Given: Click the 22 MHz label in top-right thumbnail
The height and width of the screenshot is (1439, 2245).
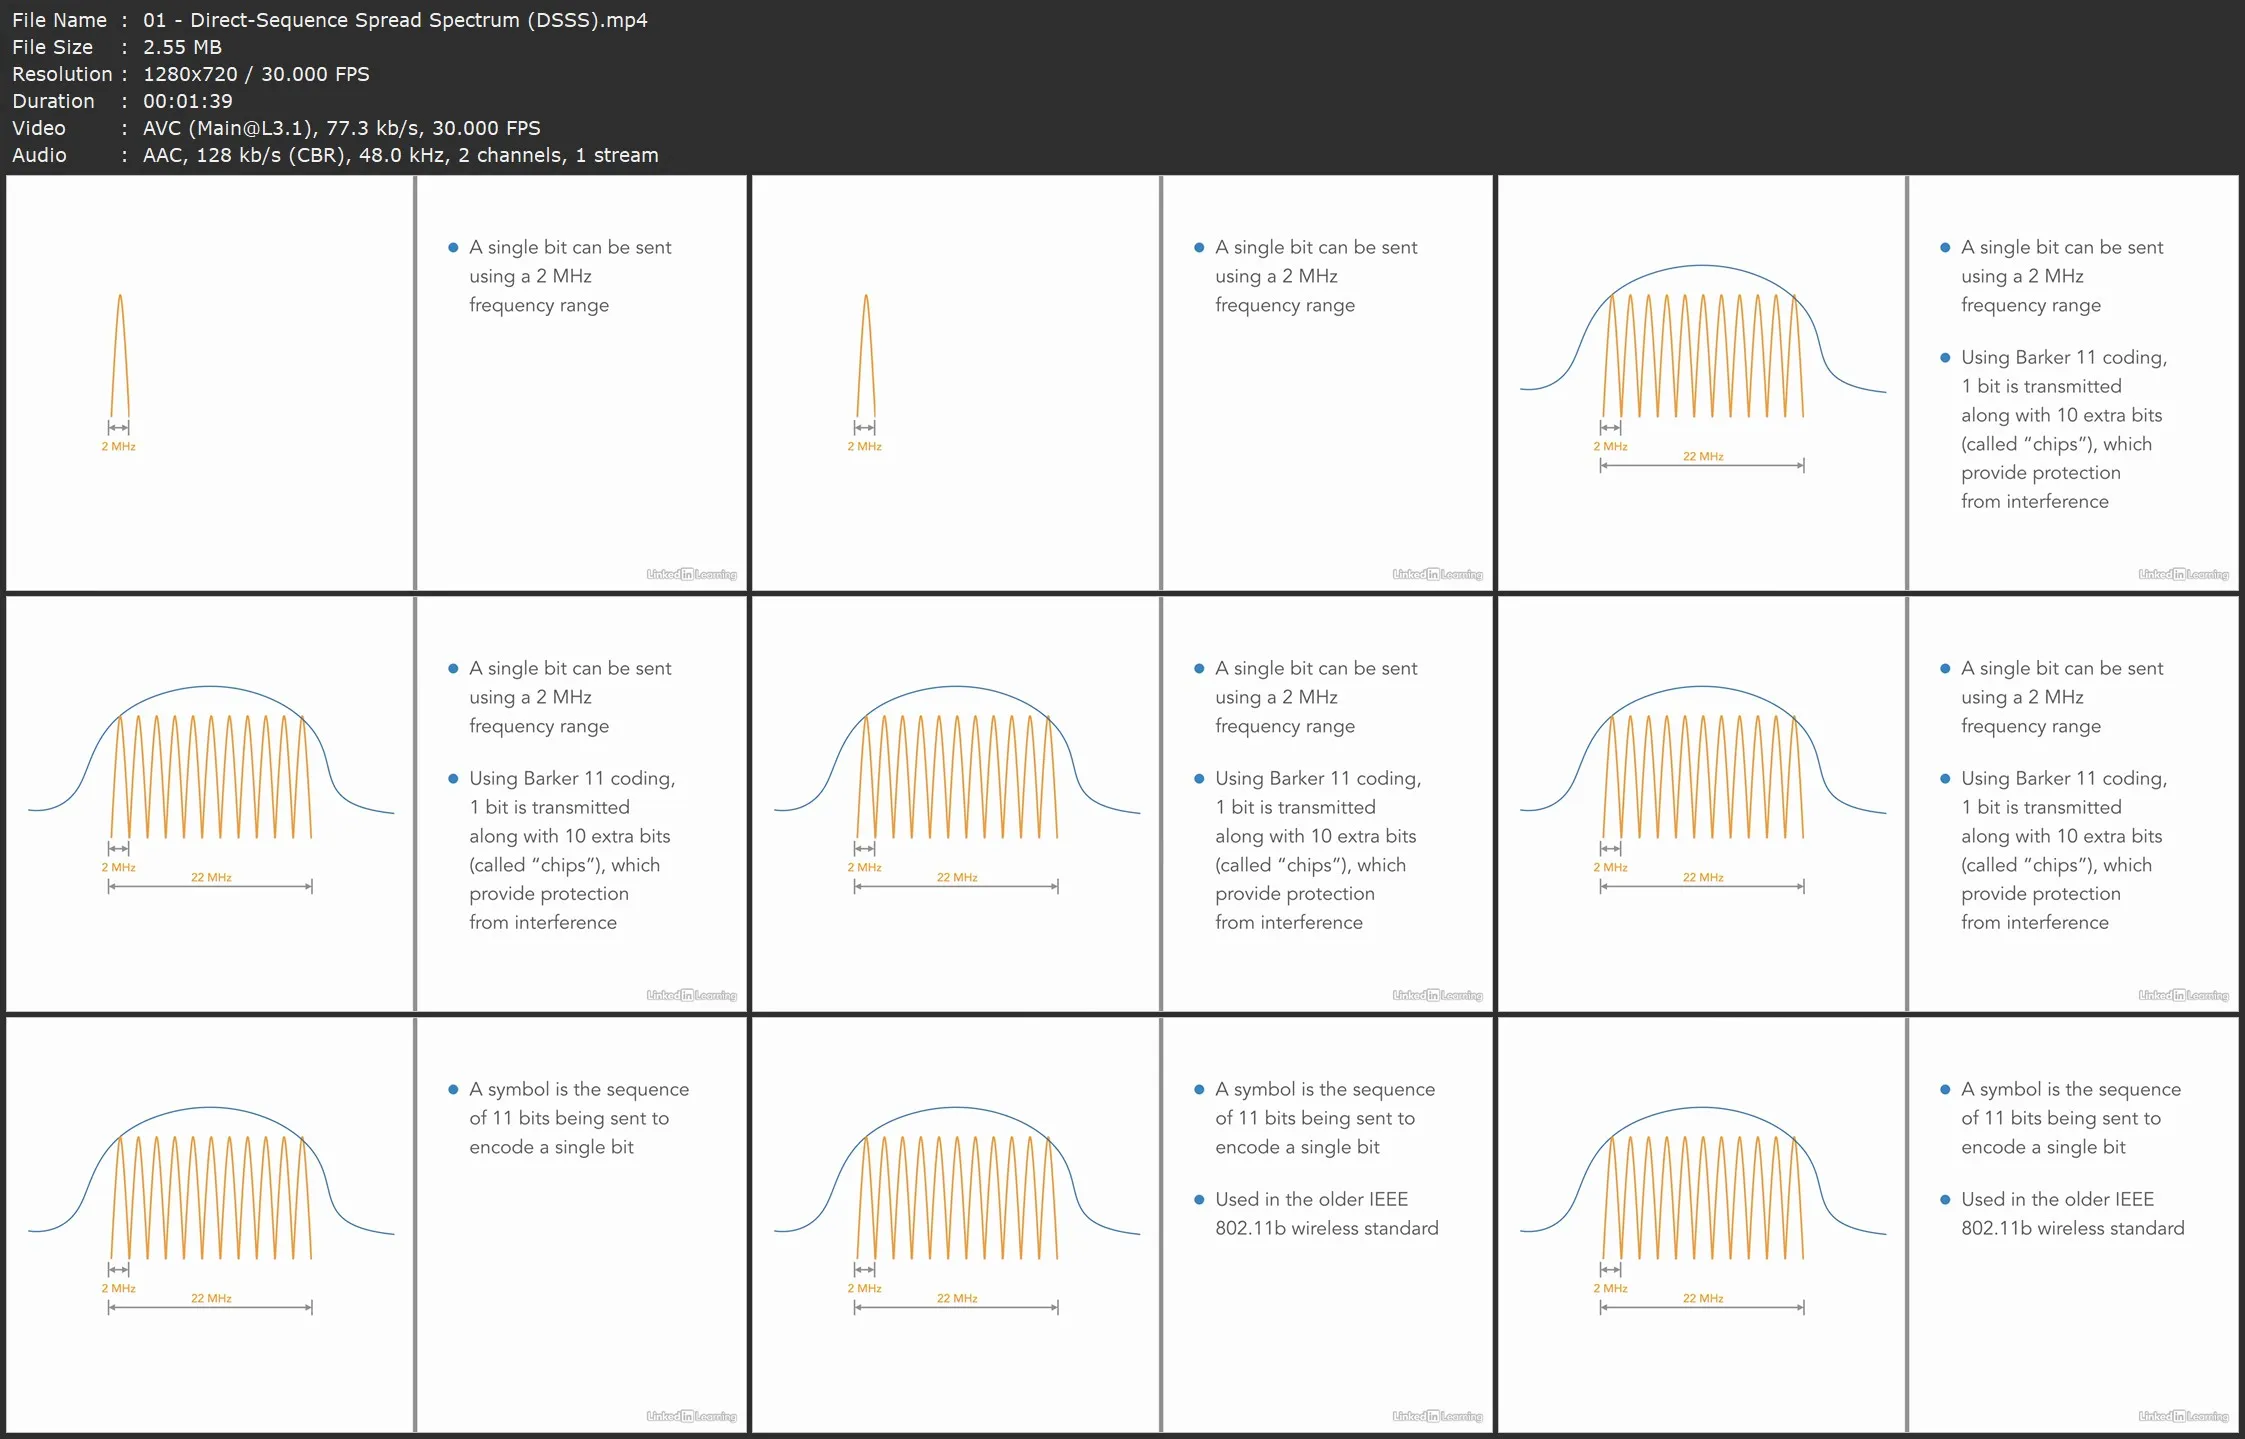Looking at the screenshot, I should pyautogui.click(x=1702, y=456).
